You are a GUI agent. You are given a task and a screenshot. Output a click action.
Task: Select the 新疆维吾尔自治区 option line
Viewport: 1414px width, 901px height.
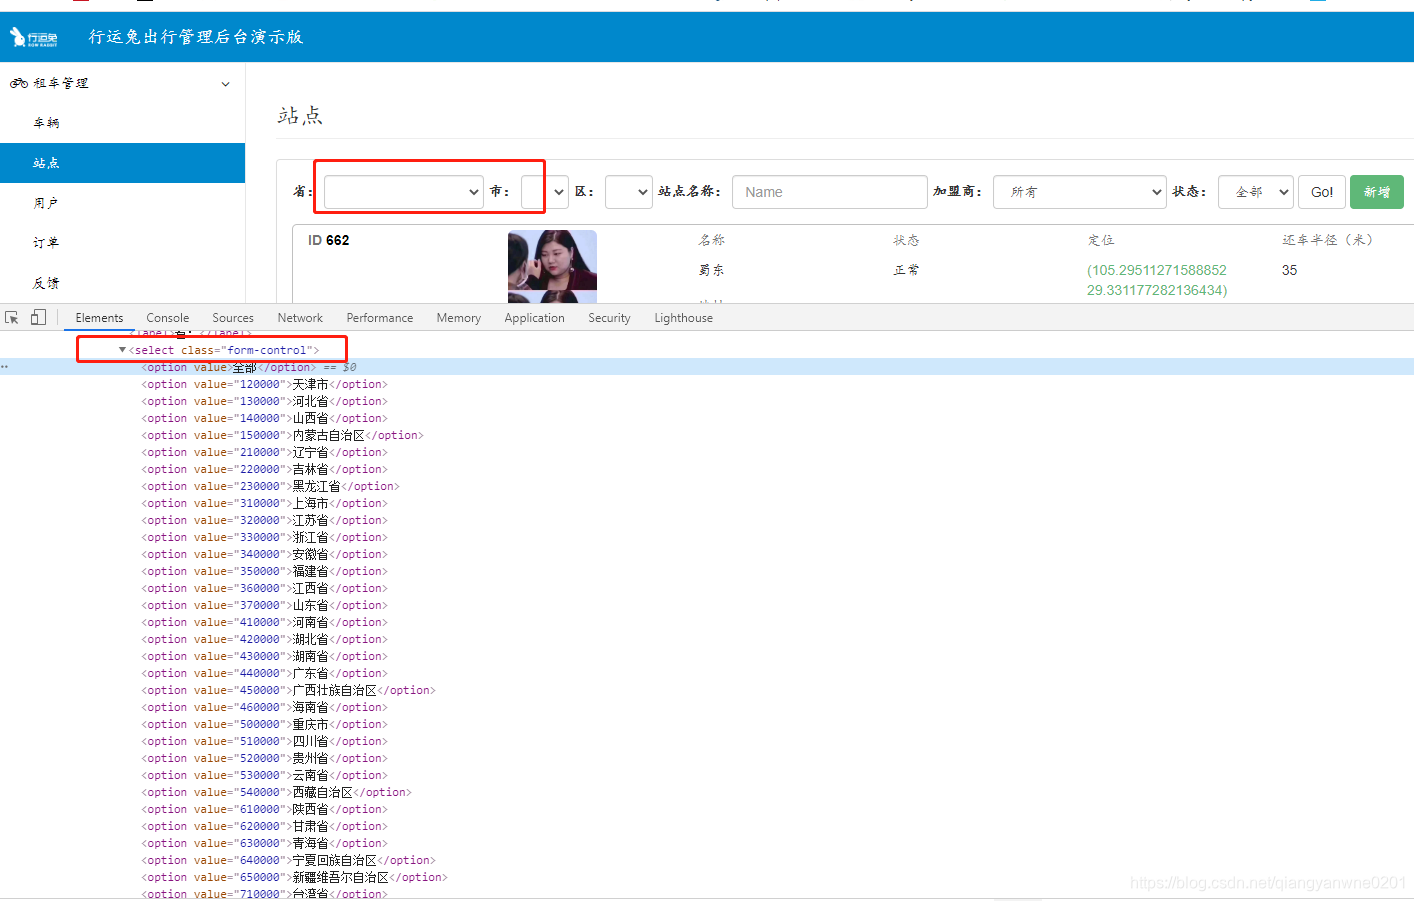(x=294, y=877)
